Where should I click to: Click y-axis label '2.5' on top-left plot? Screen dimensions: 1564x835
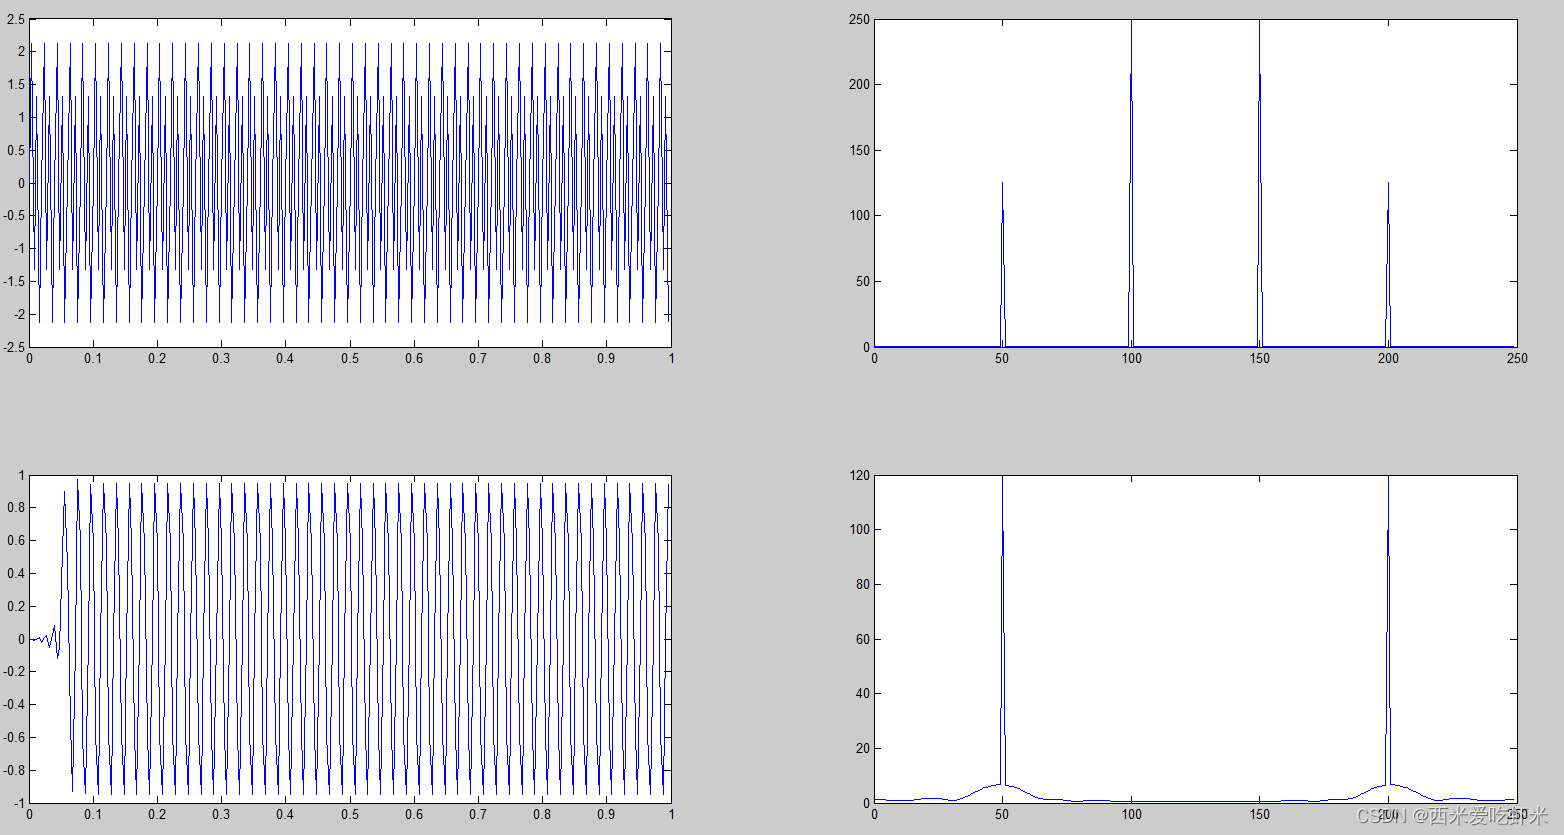click(16, 19)
